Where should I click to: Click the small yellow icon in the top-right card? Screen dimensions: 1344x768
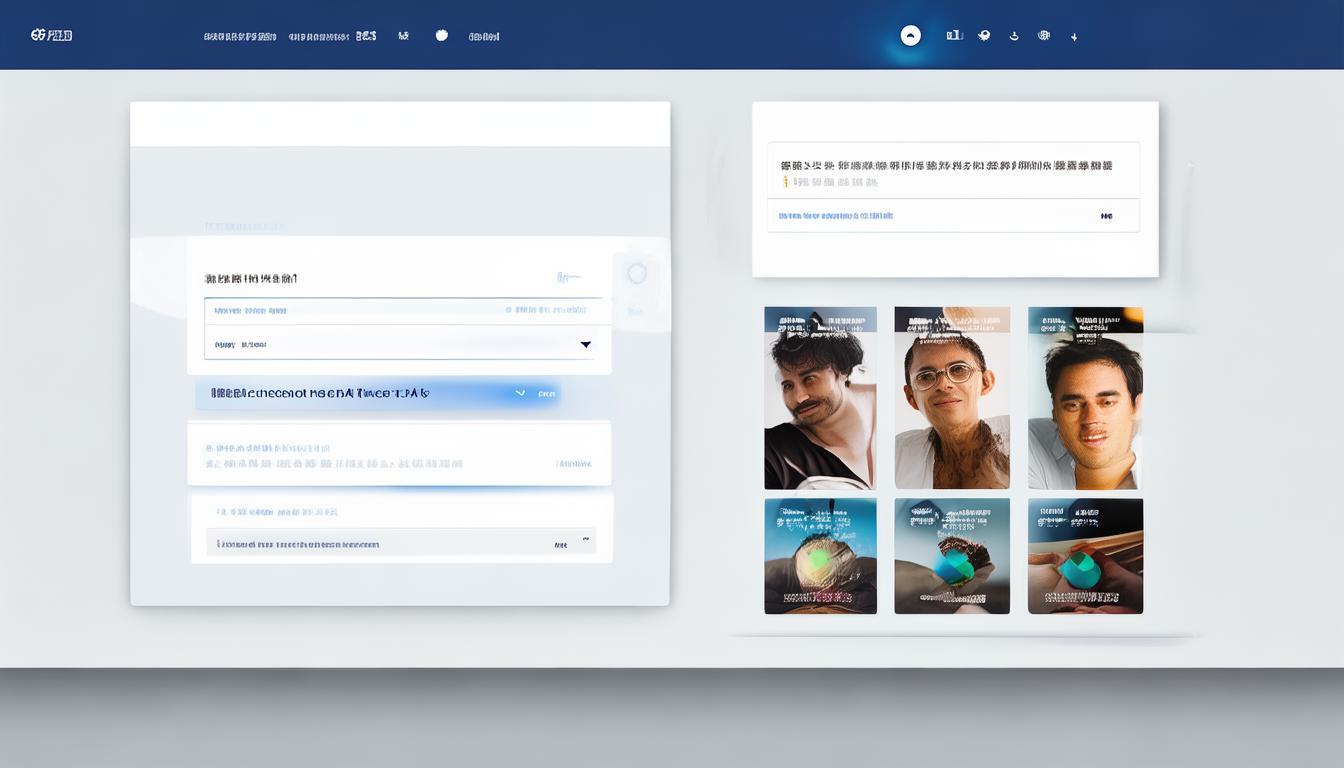coord(785,183)
